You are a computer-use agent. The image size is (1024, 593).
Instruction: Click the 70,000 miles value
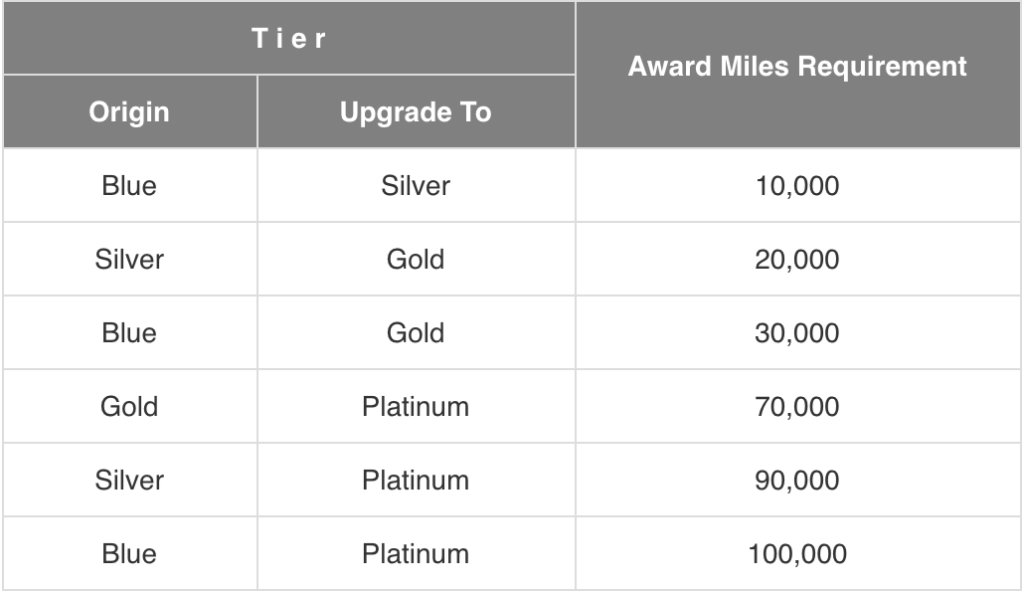pos(797,407)
